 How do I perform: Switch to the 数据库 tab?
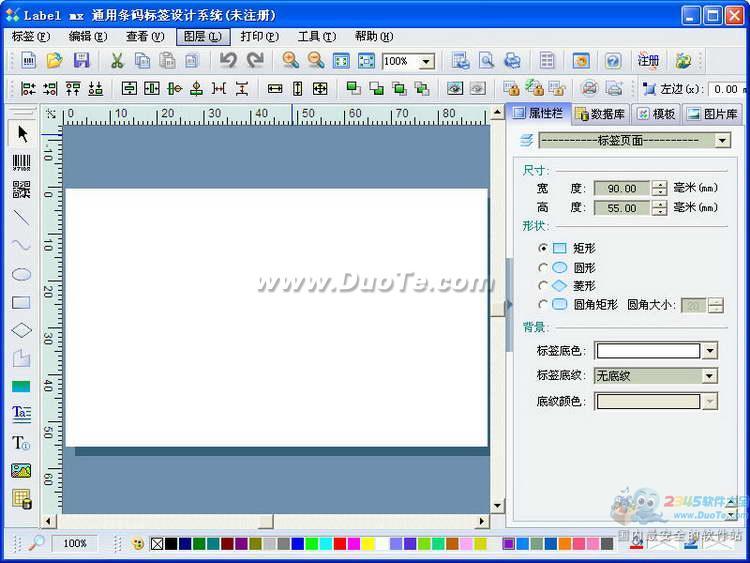pyautogui.click(x=601, y=114)
